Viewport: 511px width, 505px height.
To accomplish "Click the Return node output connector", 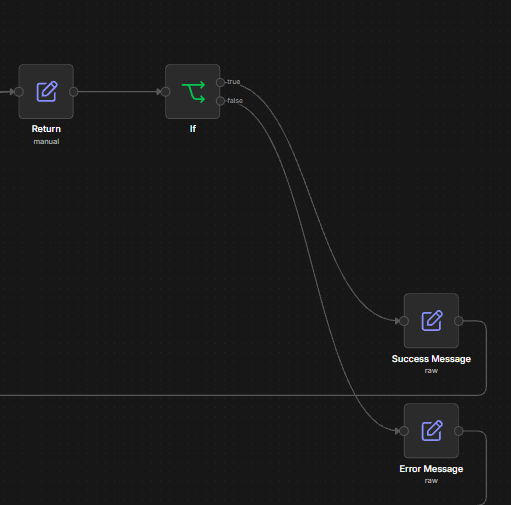I will (74, 92).
